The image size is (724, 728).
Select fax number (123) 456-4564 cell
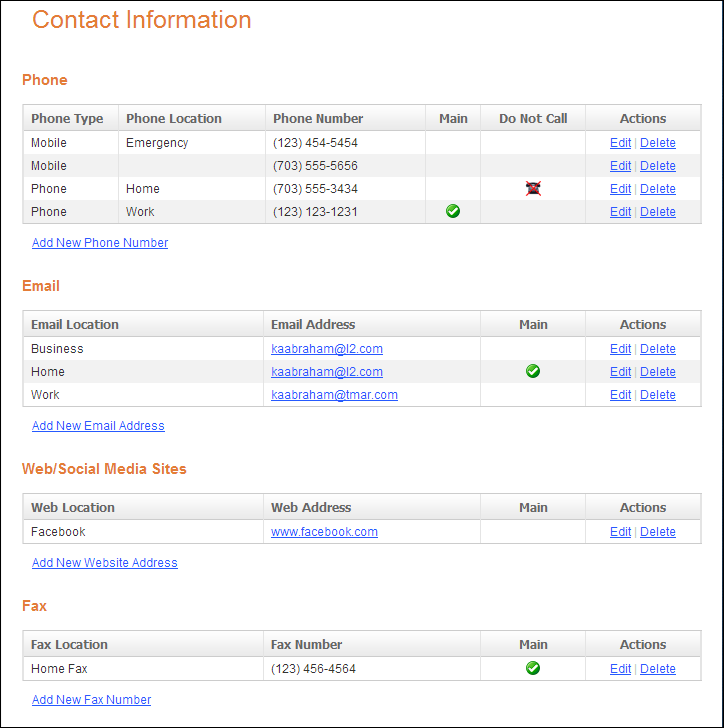(x=372, y=669)
